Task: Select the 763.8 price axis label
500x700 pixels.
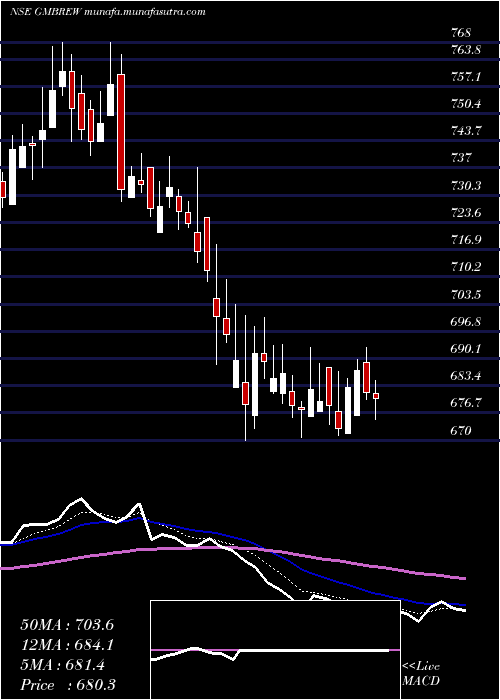Action: 466,50
